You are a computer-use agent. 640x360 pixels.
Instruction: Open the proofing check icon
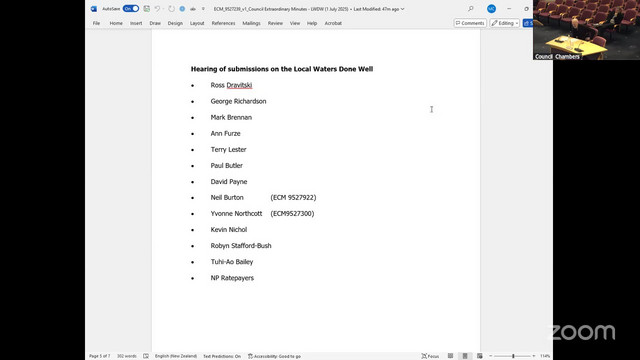[x=146, y=356]
